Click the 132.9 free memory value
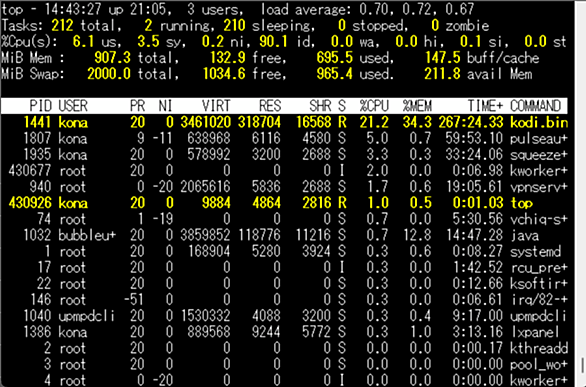Screen dimensions: 586x387 228,58
